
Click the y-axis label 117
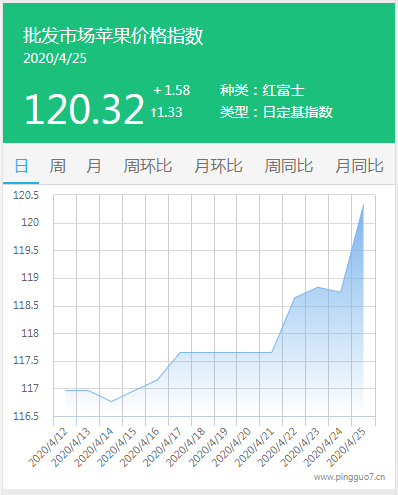30,388
